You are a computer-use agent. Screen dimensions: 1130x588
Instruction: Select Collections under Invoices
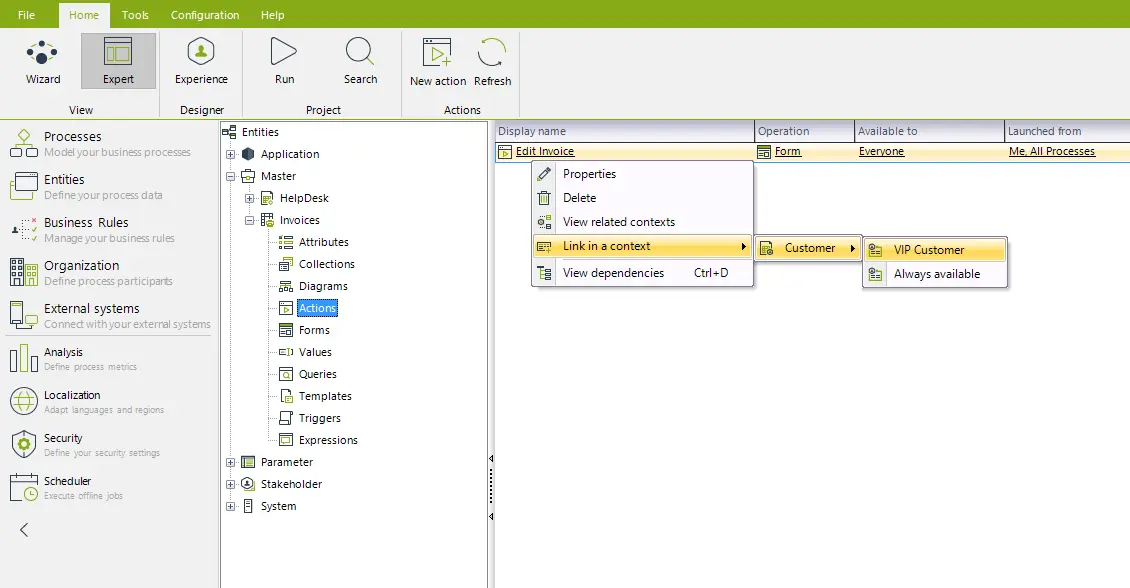[x=326, y=264]
